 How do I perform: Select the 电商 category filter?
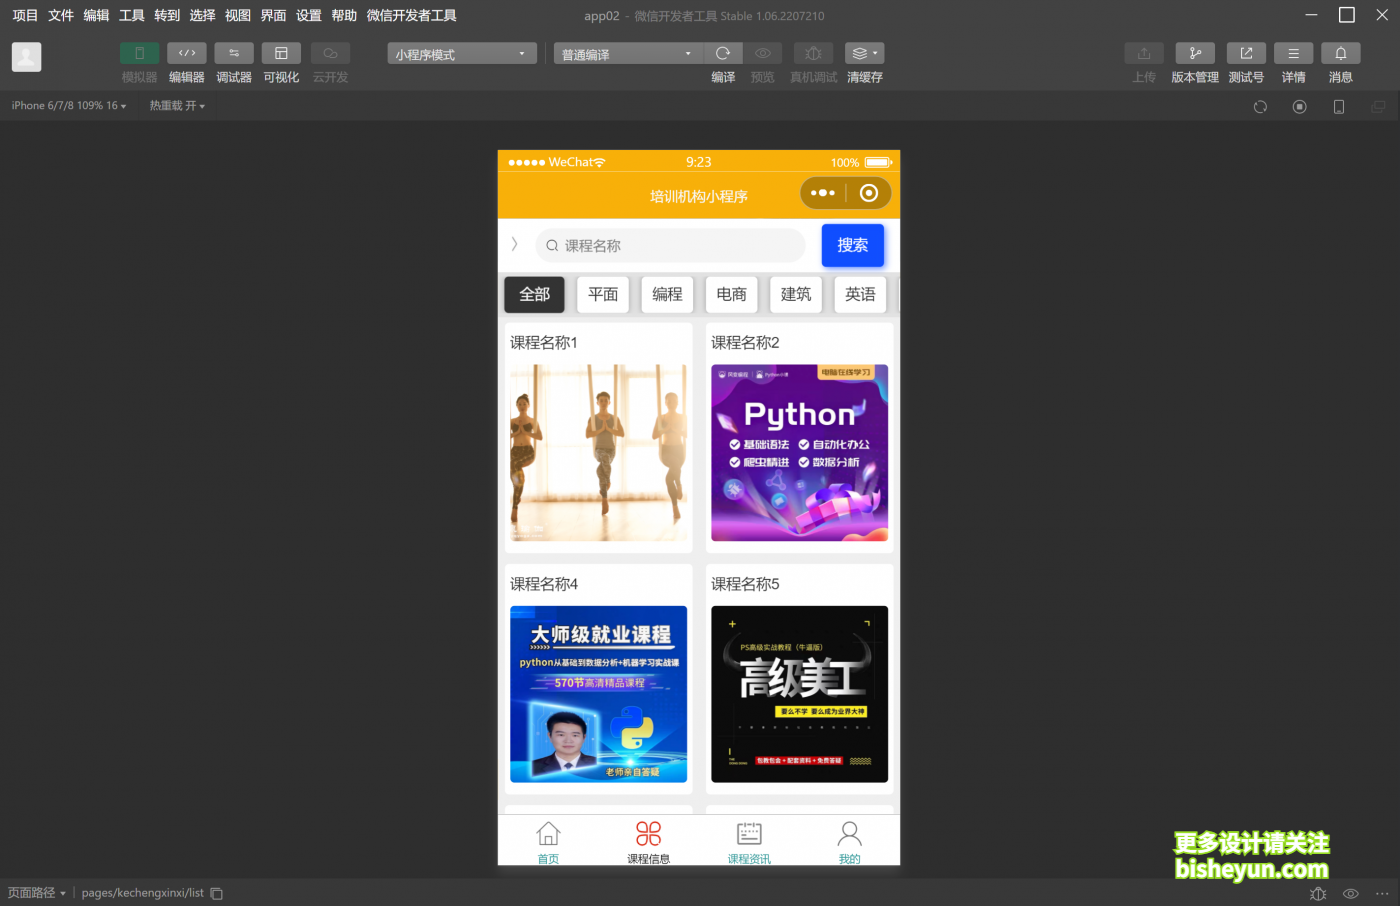point(731,294)
